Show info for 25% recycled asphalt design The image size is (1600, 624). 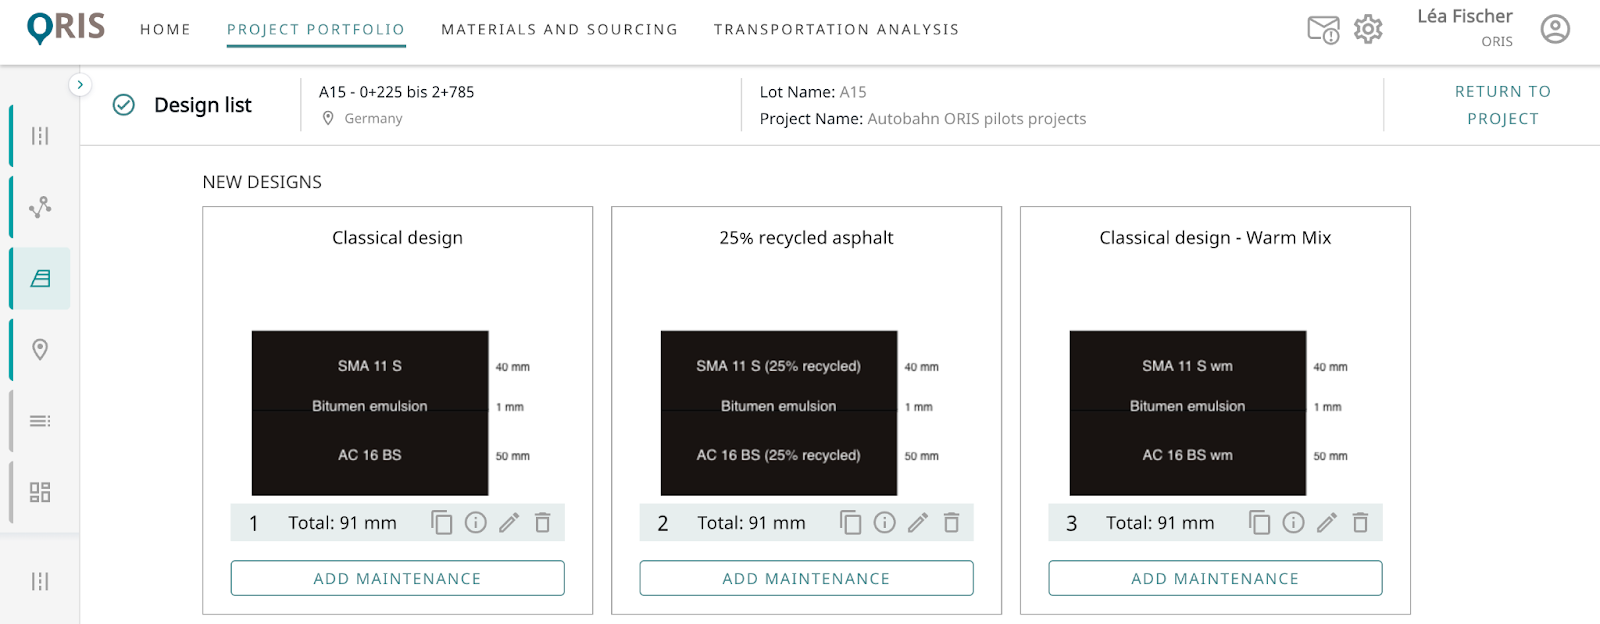(884, 522)
